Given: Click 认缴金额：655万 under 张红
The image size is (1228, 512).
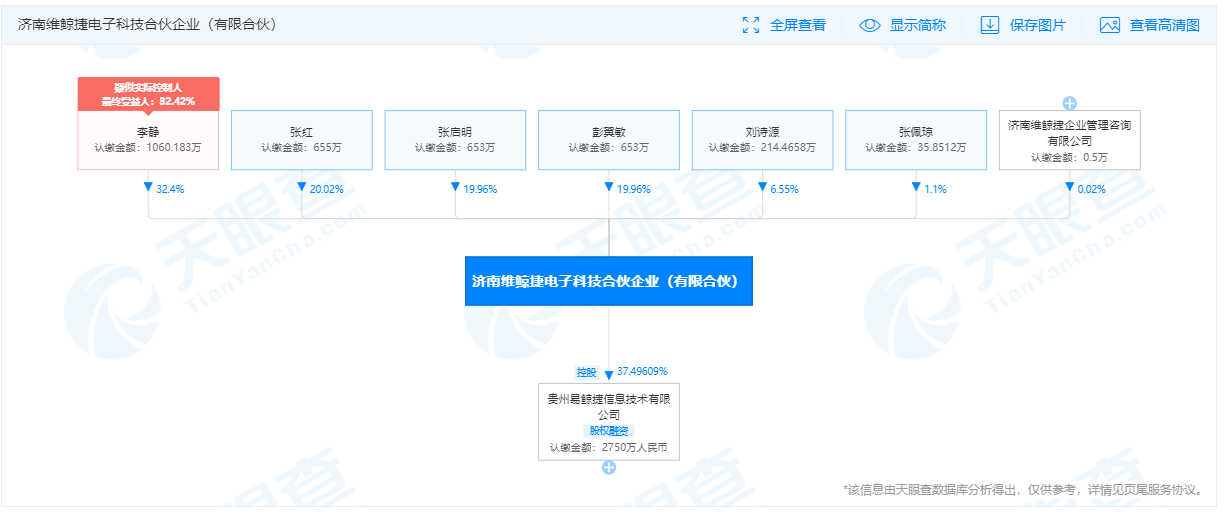Looking at the screenshot, I should point(302,147).
